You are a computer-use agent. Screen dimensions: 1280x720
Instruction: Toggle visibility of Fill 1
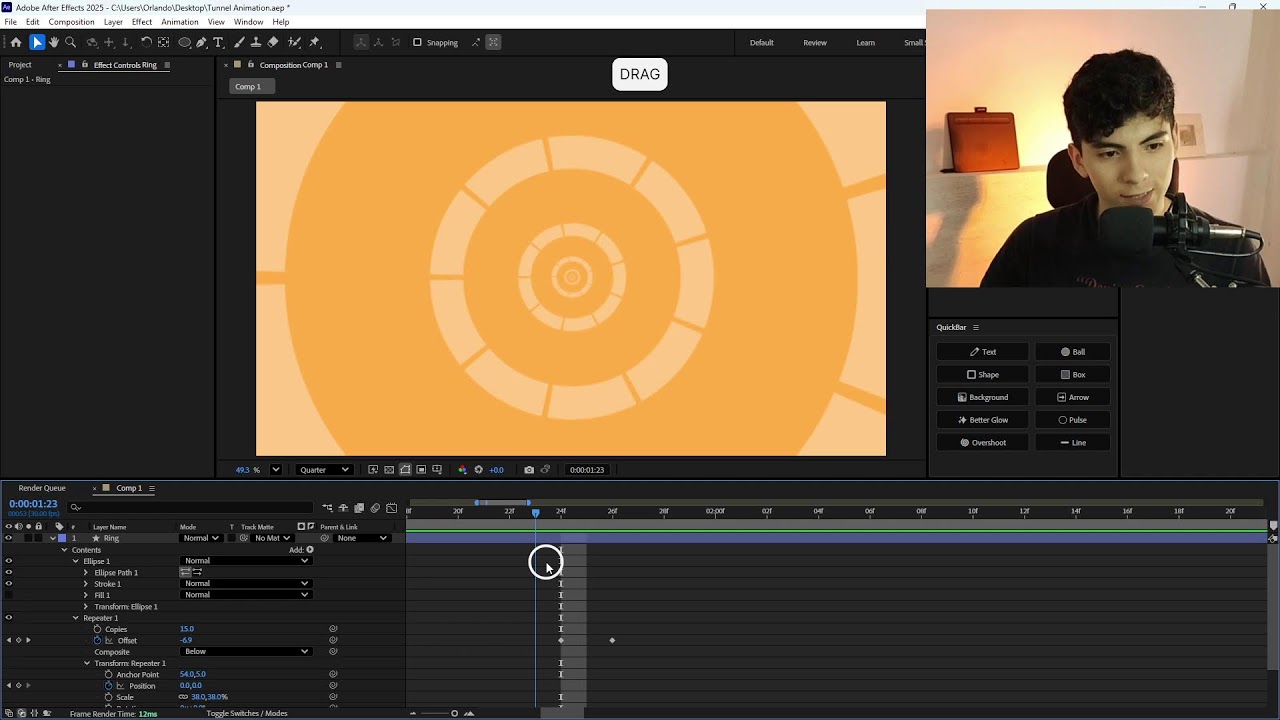(9, 595)
